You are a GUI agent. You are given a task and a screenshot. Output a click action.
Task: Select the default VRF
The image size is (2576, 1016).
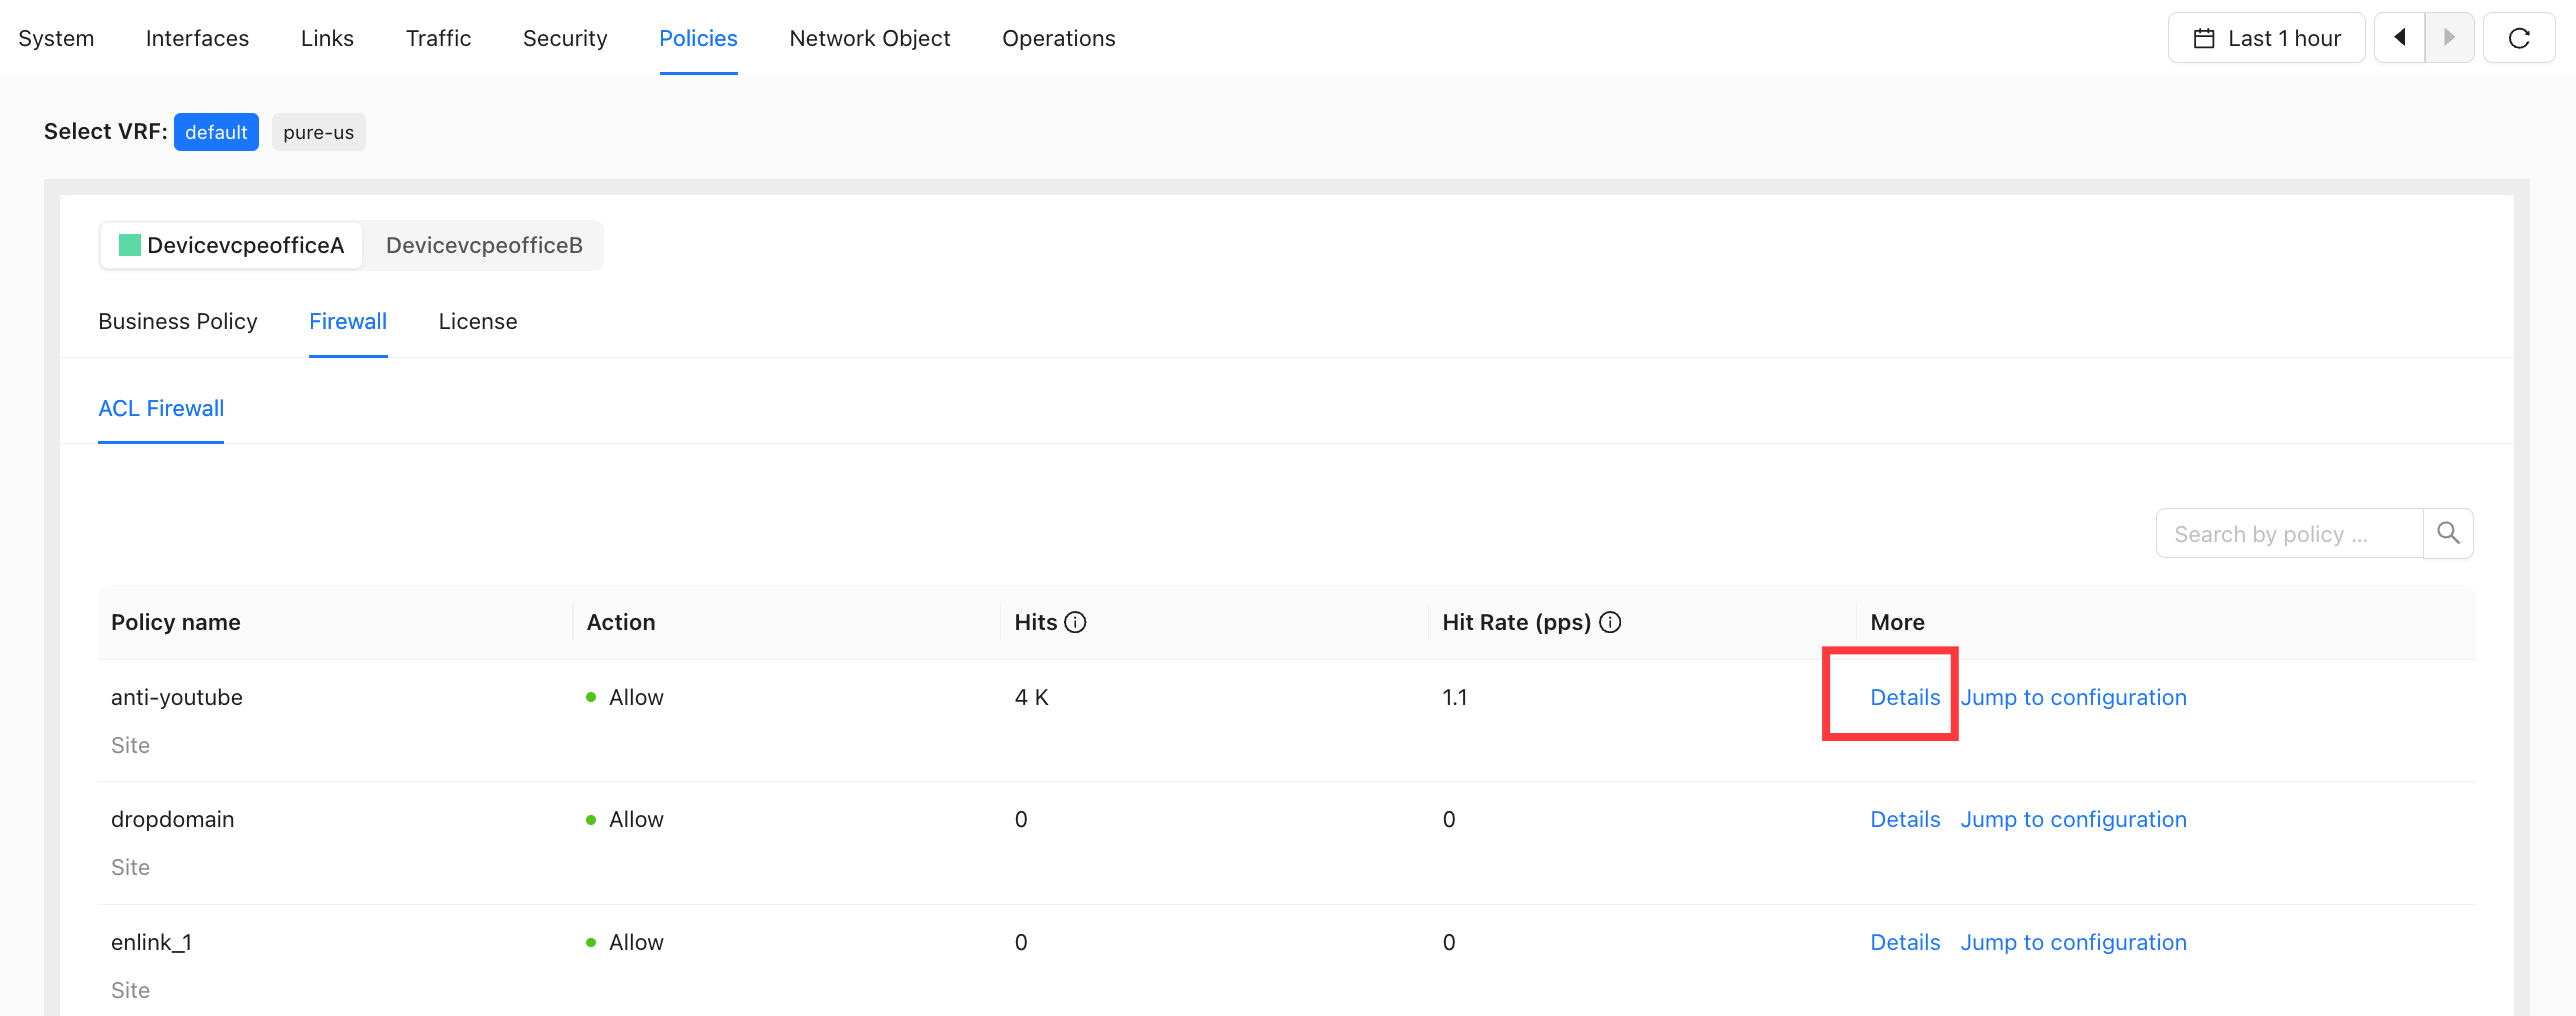point(216,132)
